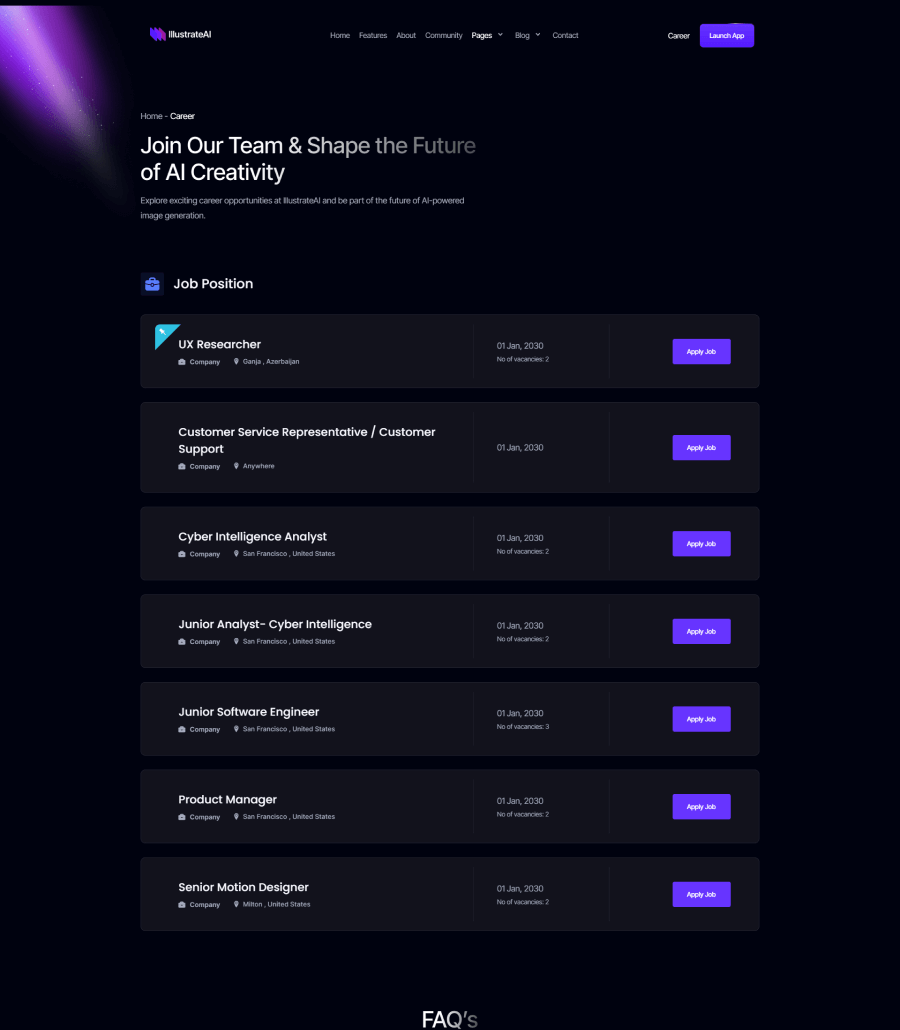Click the location pin beside Milton, United States
900x1030 pixels.
(x=237, y=904)
